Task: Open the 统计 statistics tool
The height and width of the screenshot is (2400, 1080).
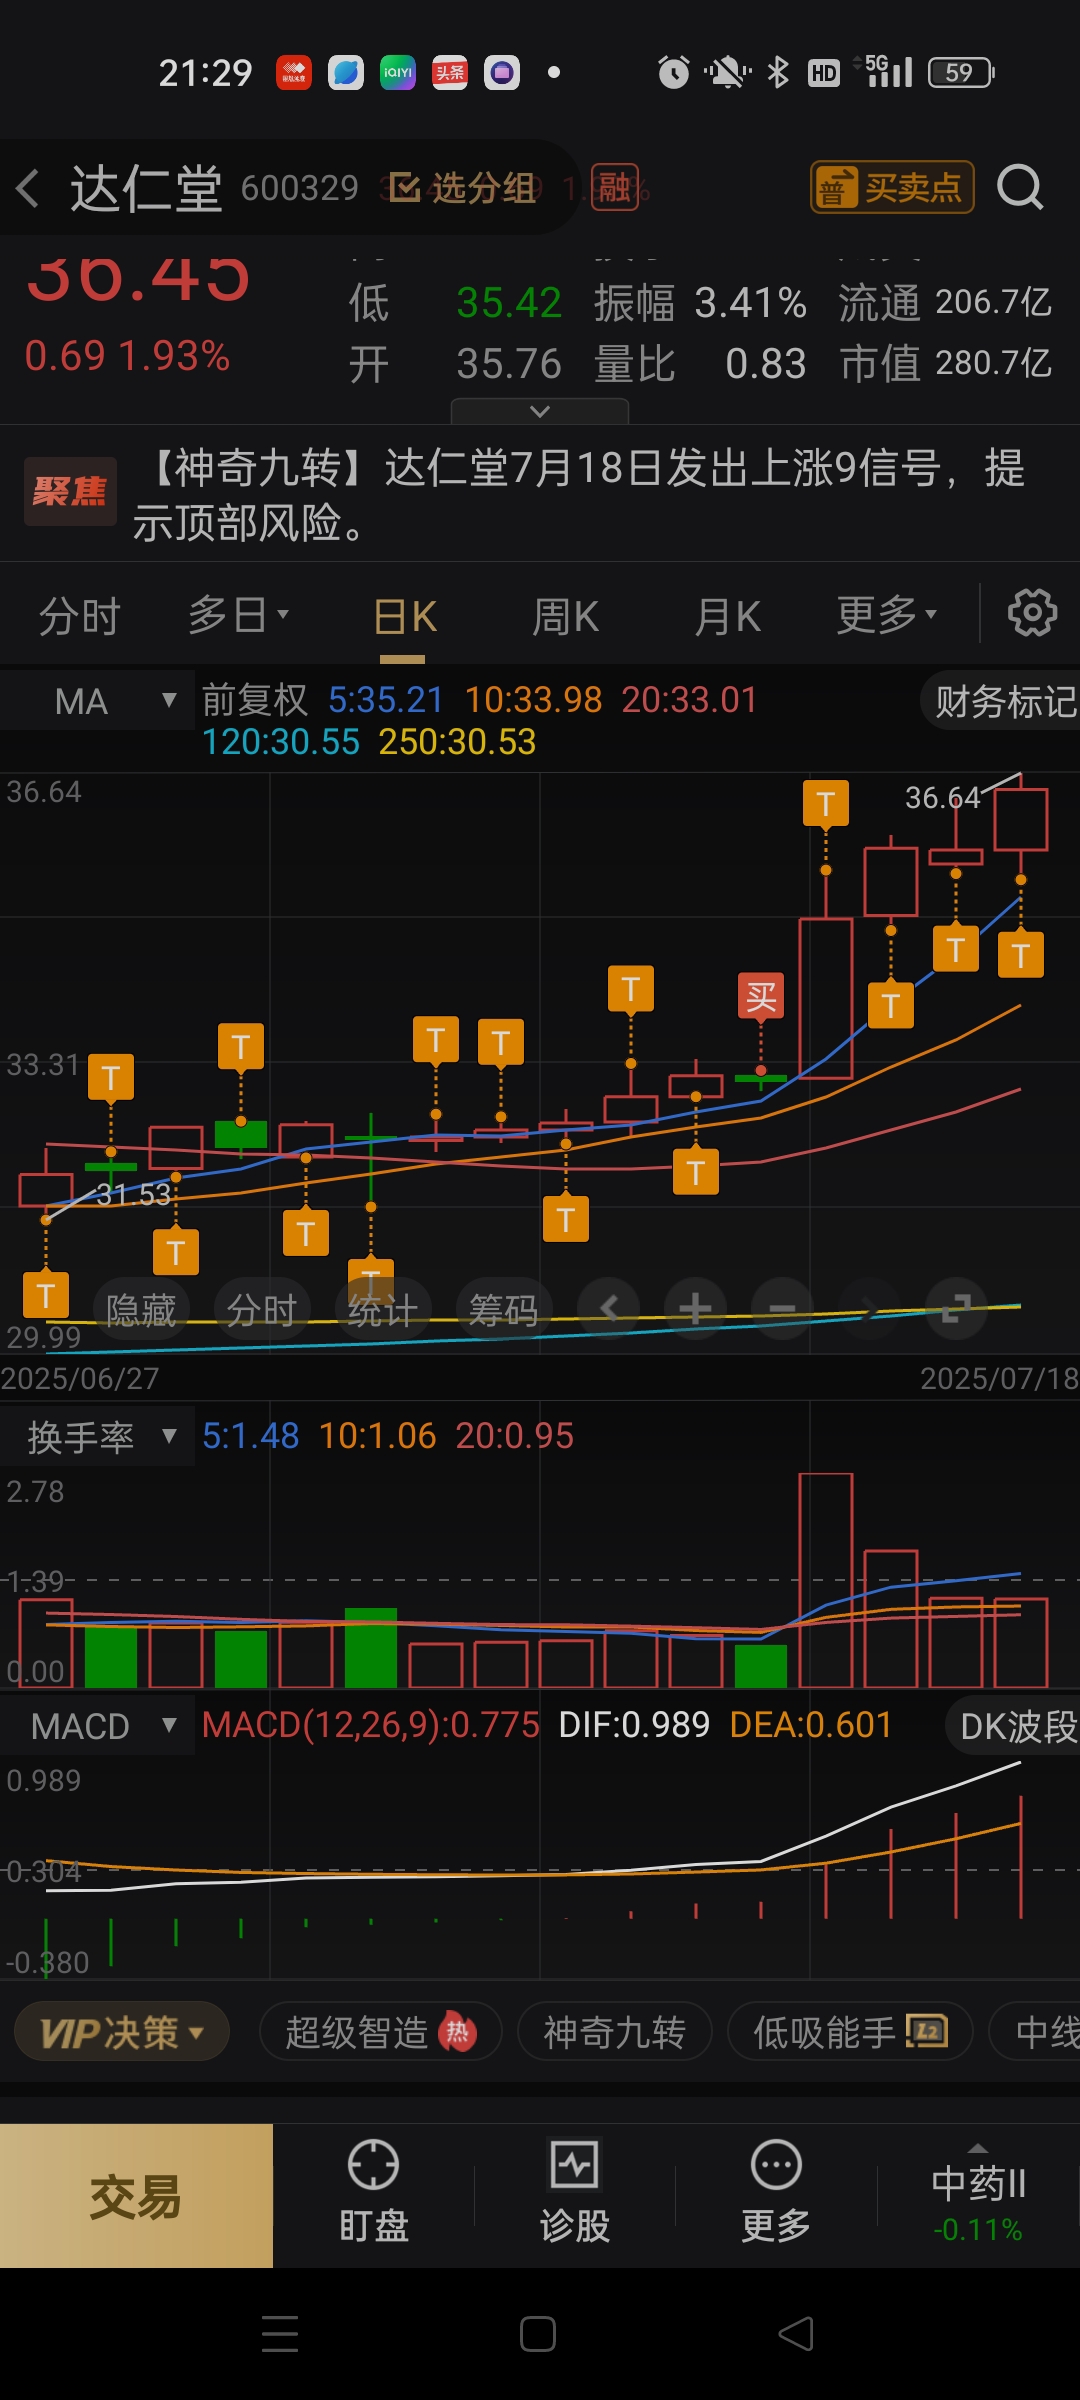Action: pos(382,1309)
